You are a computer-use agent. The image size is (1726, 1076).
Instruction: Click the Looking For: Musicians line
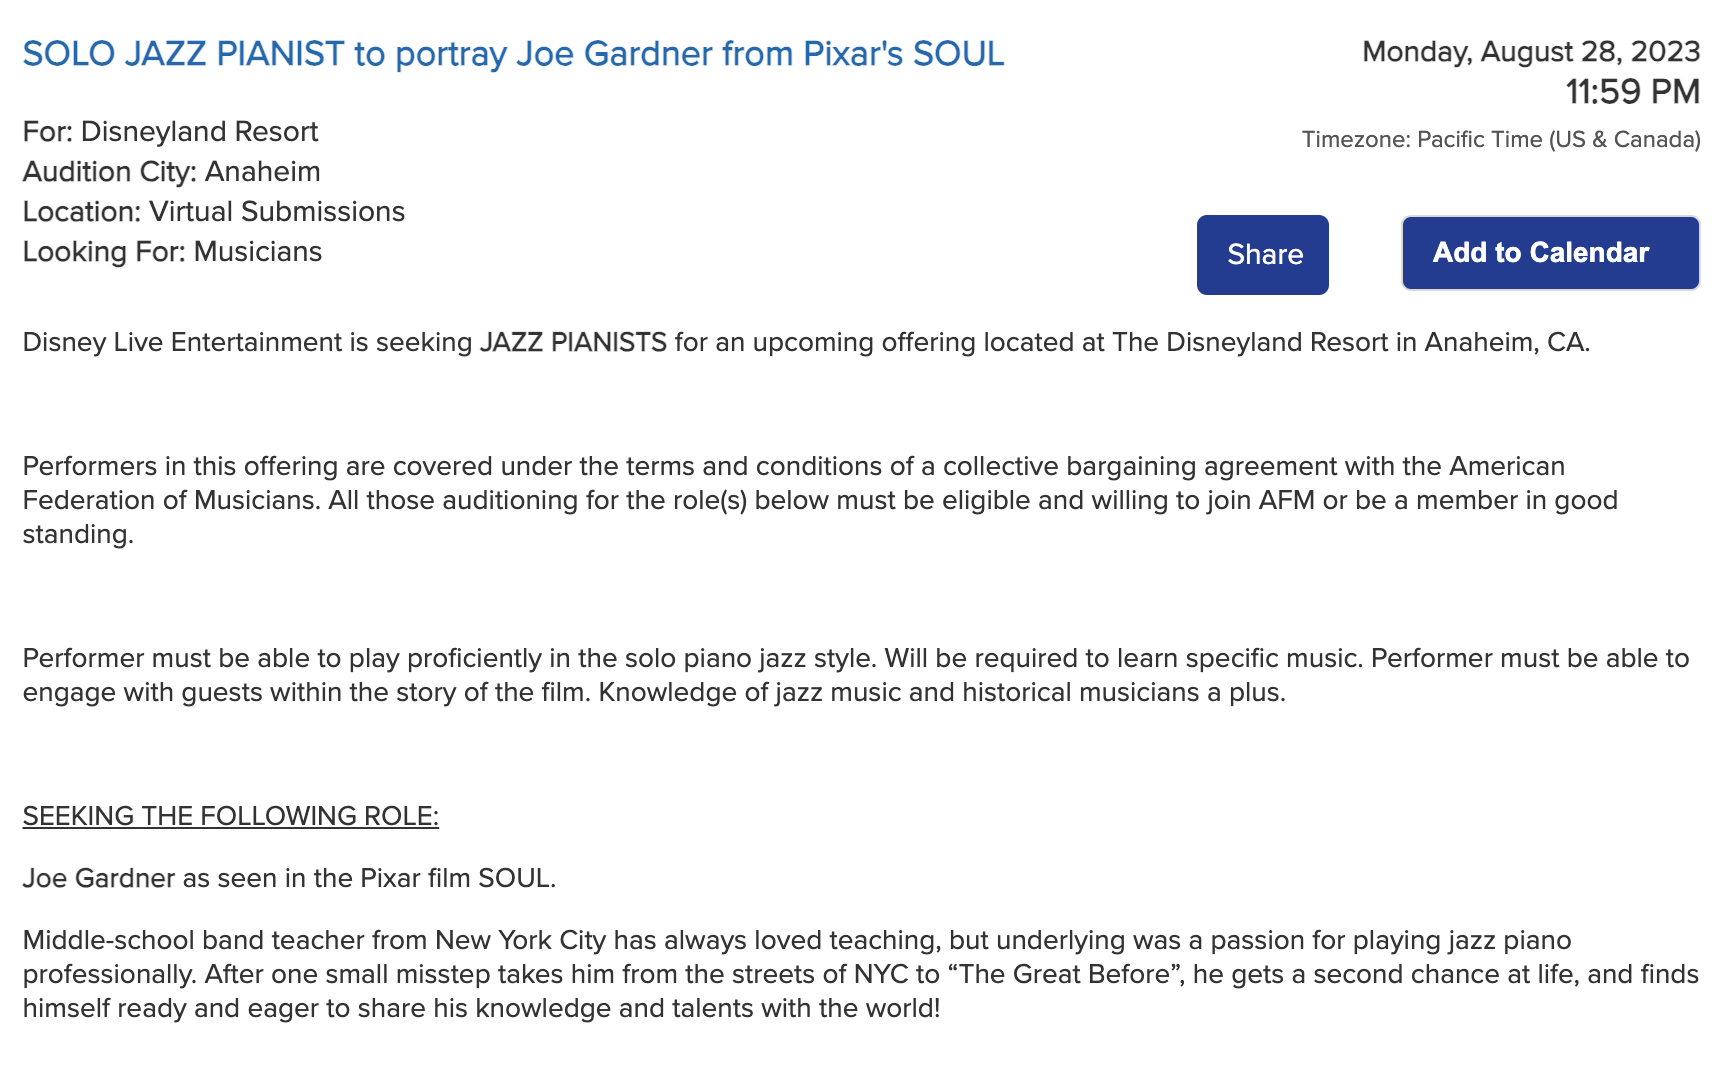click(x=172, y=252)
